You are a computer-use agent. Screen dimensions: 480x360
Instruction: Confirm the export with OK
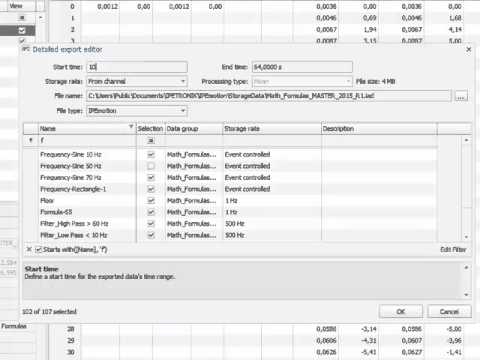point(401,311)
